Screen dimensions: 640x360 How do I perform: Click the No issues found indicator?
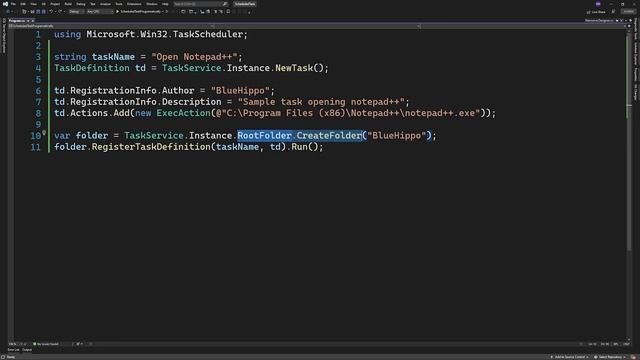[46, 344]
